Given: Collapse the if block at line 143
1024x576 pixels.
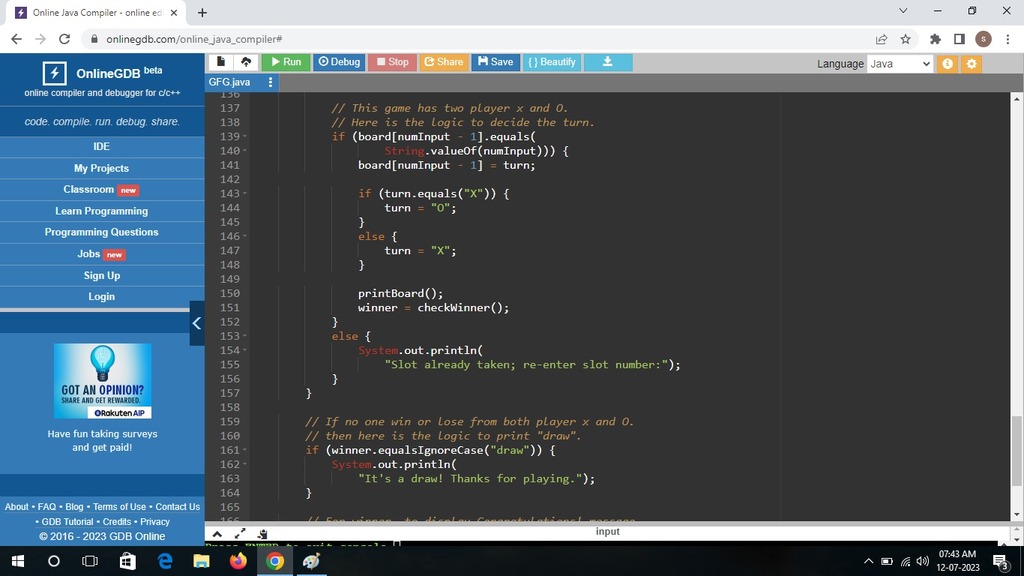Looking at the screenshot, I should coord(245,193).
